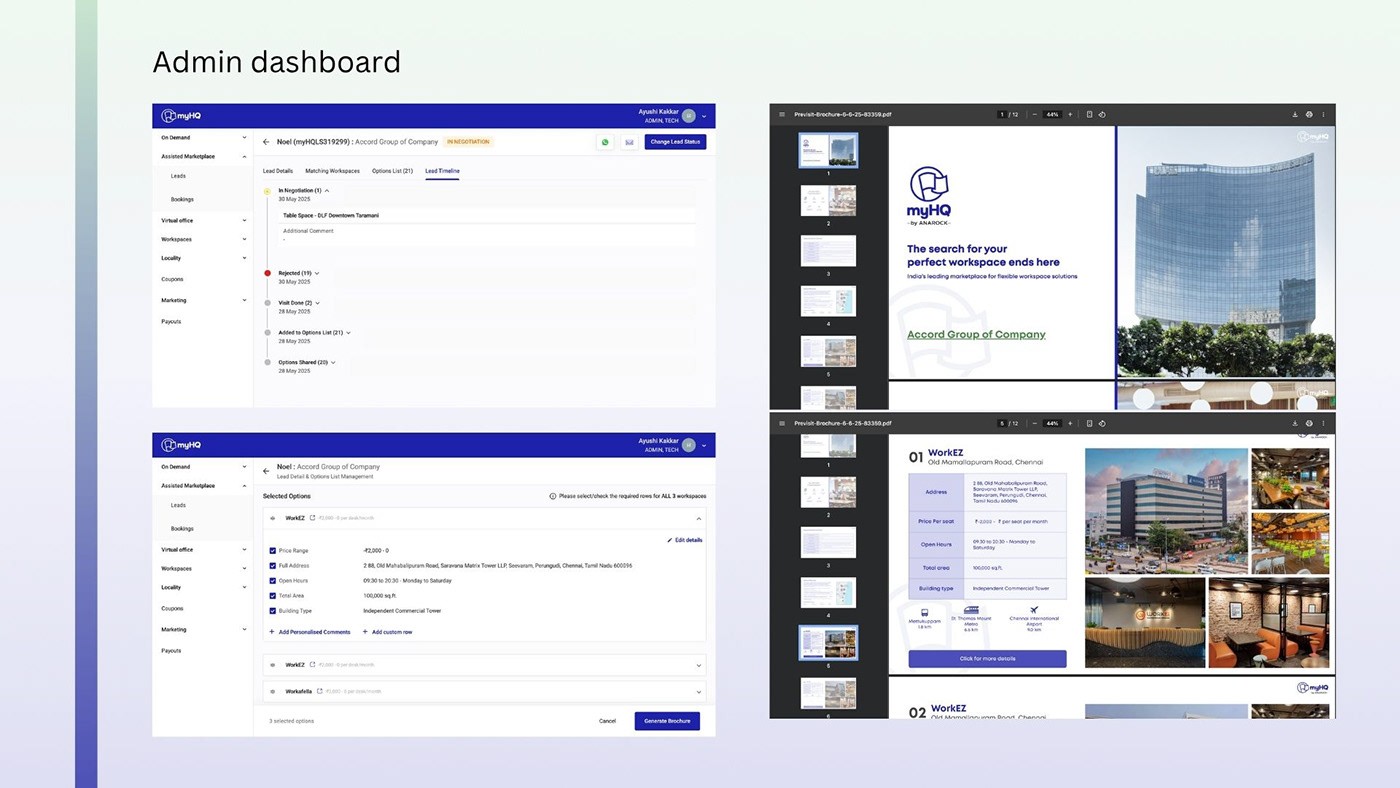Viewport: 1400px width, 788px height.
Task: Click Cancel next to Generate Brochure
Action: coord(607,721)
